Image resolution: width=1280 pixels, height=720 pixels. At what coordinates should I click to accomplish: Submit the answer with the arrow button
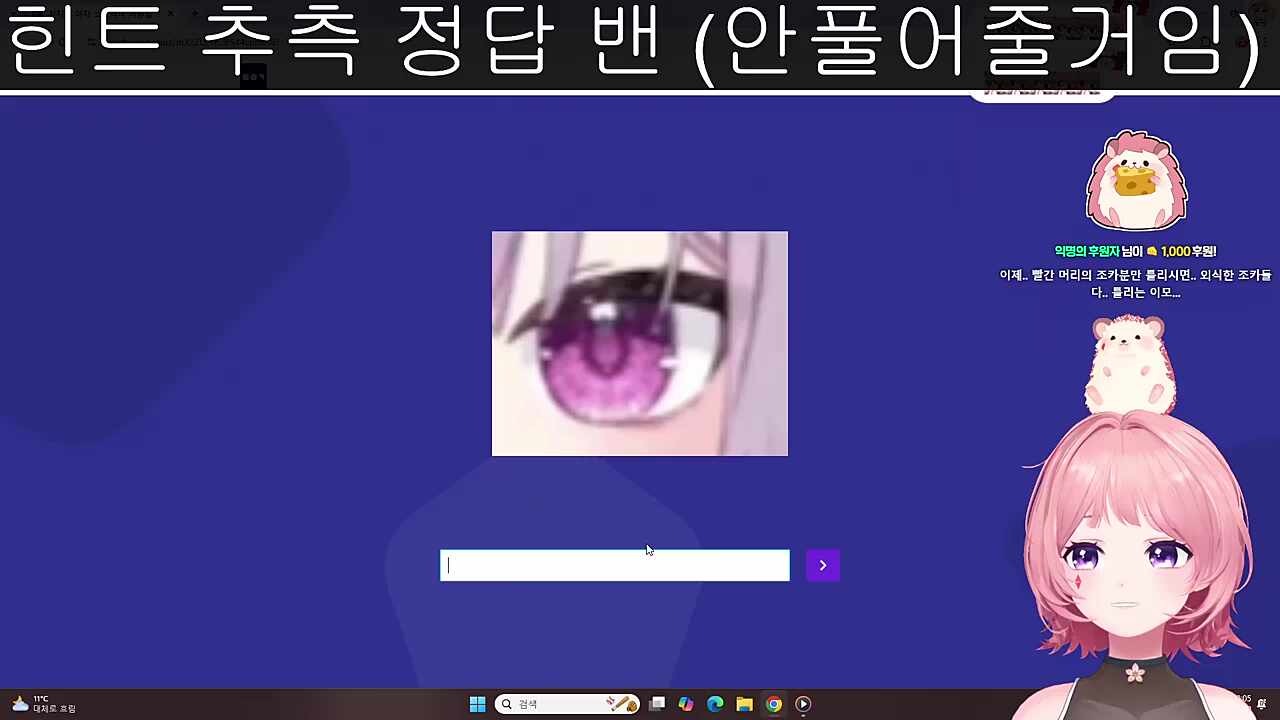pyautogui.click(x=823, y=565)
